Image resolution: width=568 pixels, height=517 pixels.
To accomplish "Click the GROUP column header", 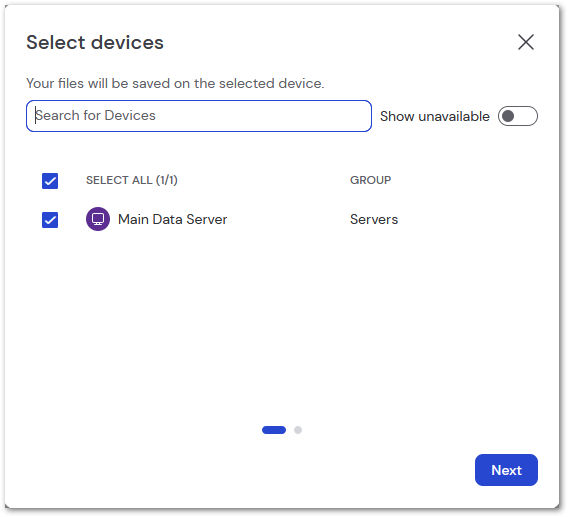I will (x=370, y=180).
